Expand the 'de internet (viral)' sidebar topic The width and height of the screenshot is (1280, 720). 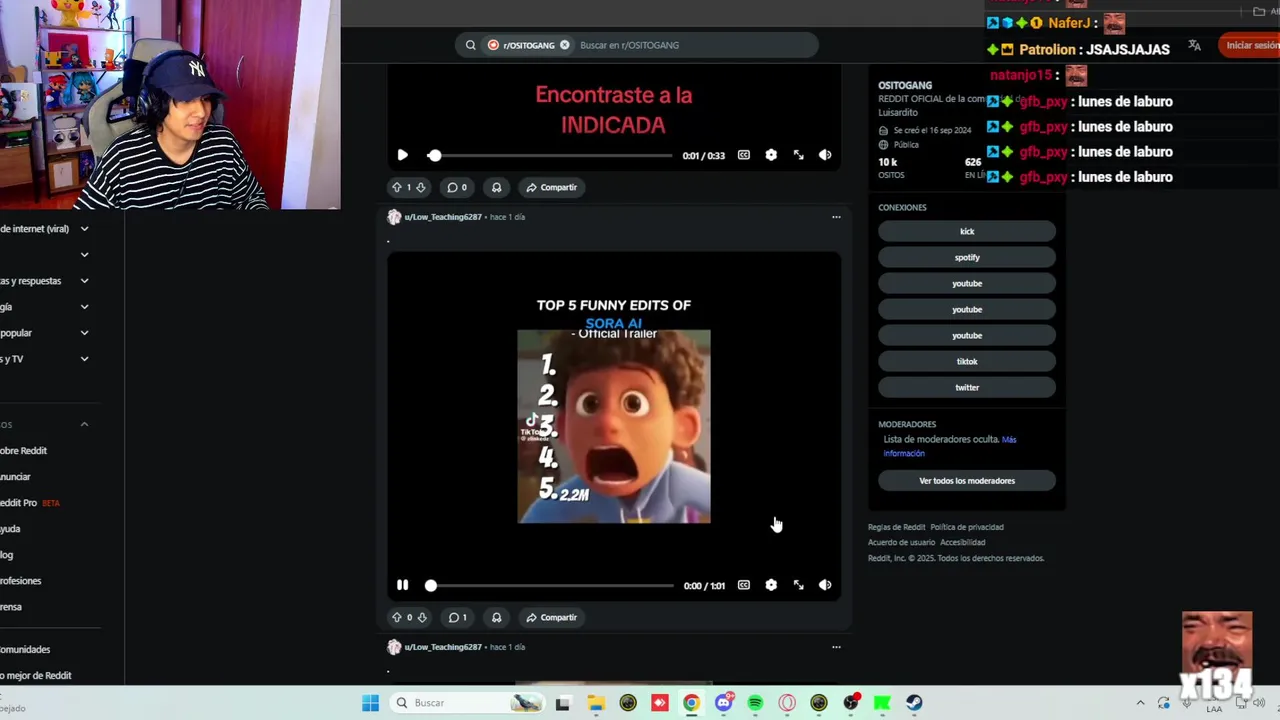84,229
